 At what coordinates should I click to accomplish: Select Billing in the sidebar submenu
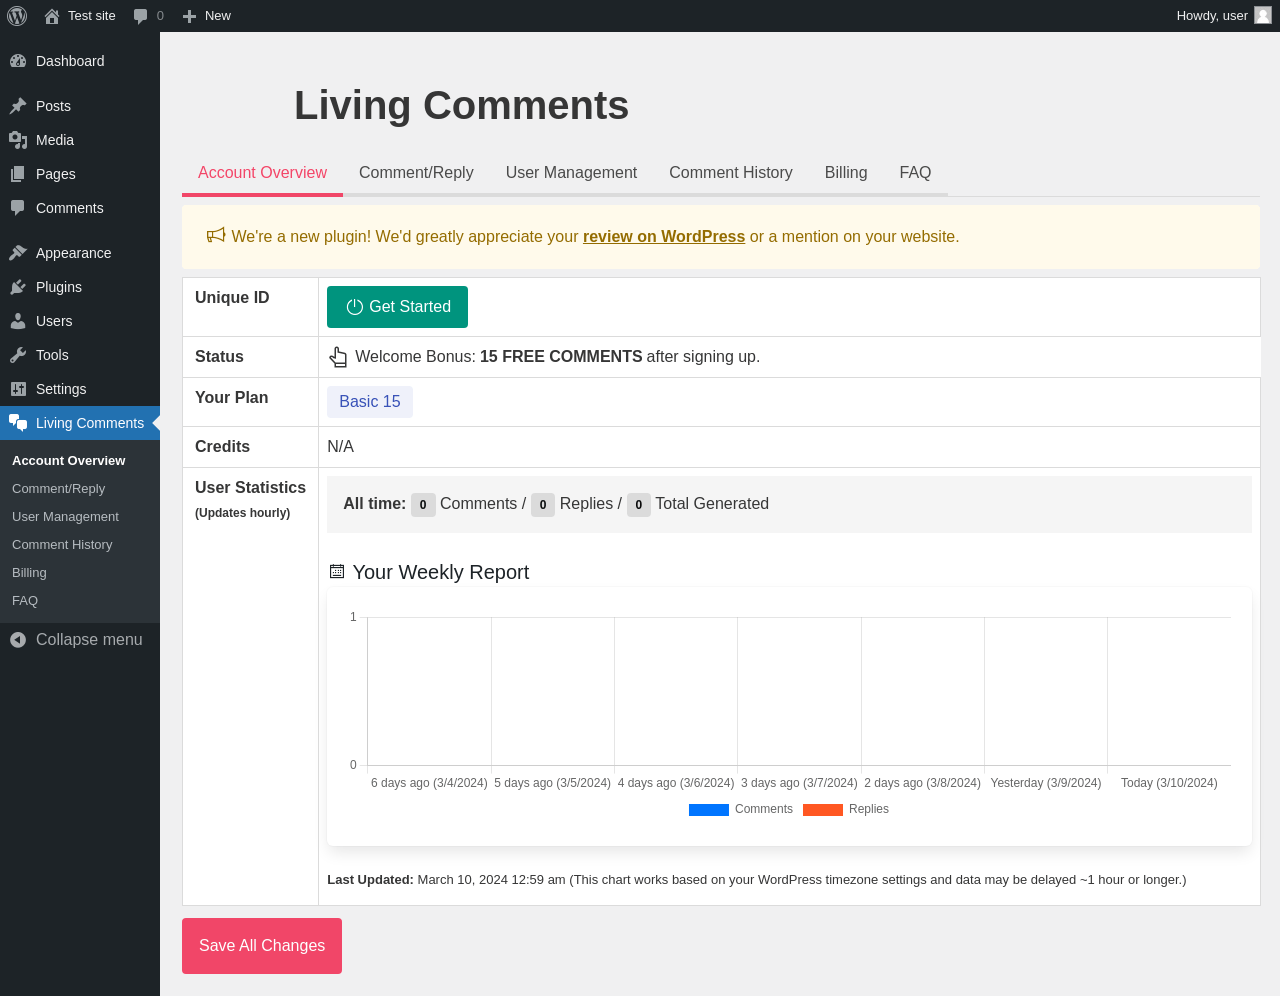click(x=80, y=573)
